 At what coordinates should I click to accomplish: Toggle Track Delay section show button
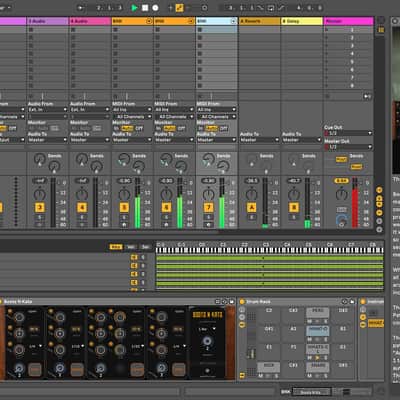[379, 221]
